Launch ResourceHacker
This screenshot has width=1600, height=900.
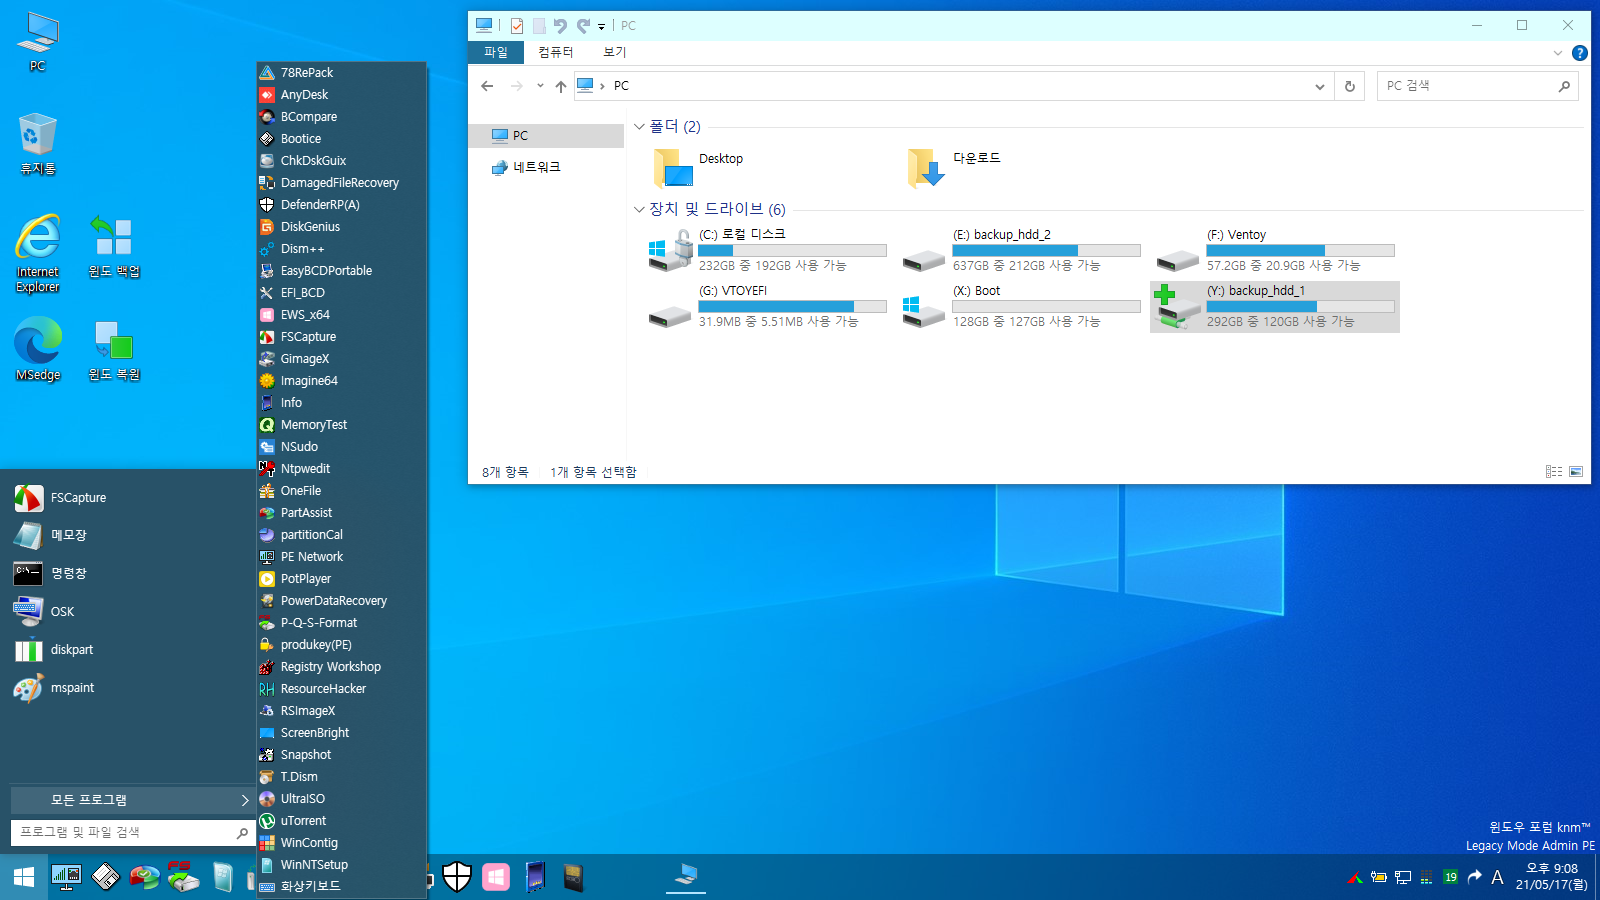pos(341,689)
